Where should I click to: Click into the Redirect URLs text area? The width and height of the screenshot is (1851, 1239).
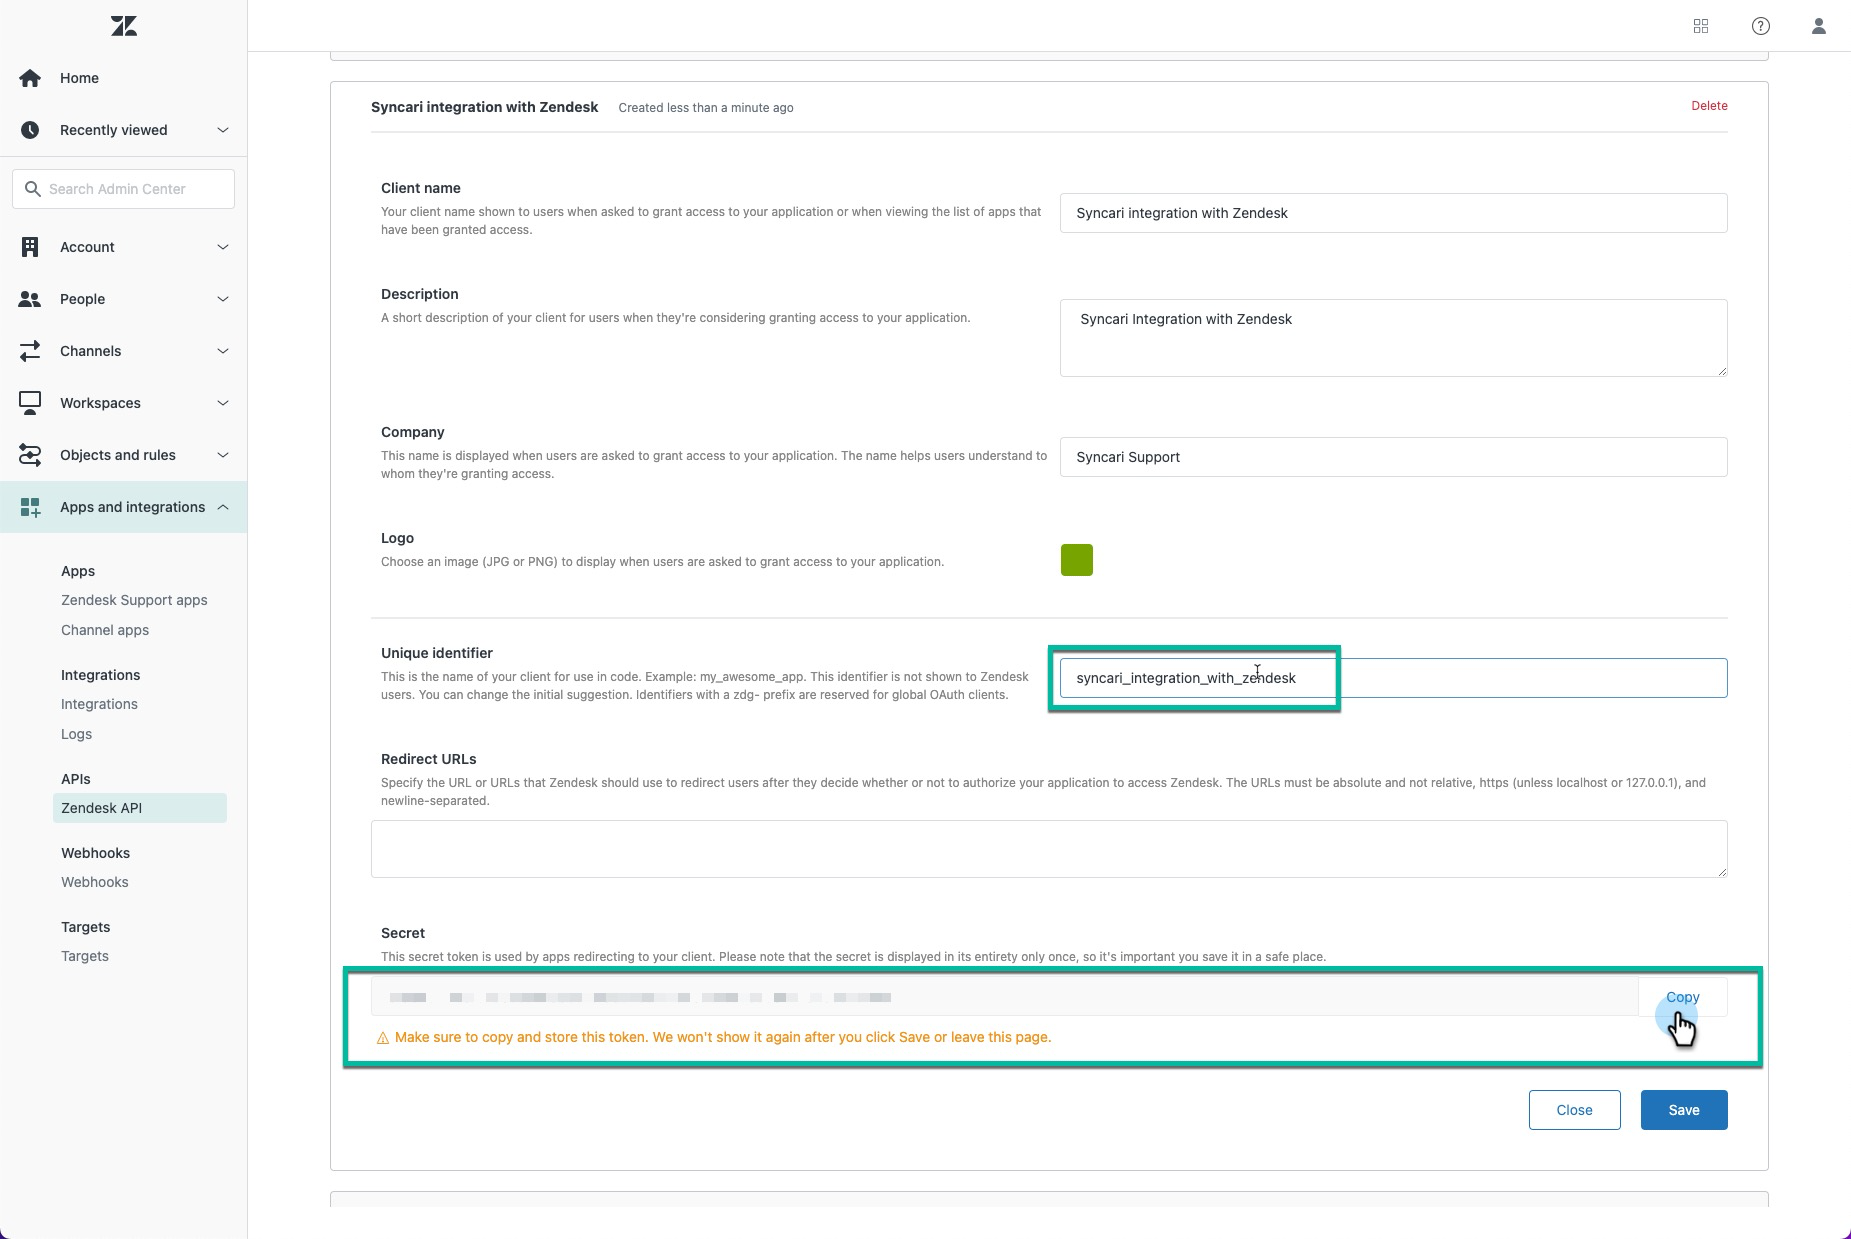pyautogui.click(x=1049, y=849)
